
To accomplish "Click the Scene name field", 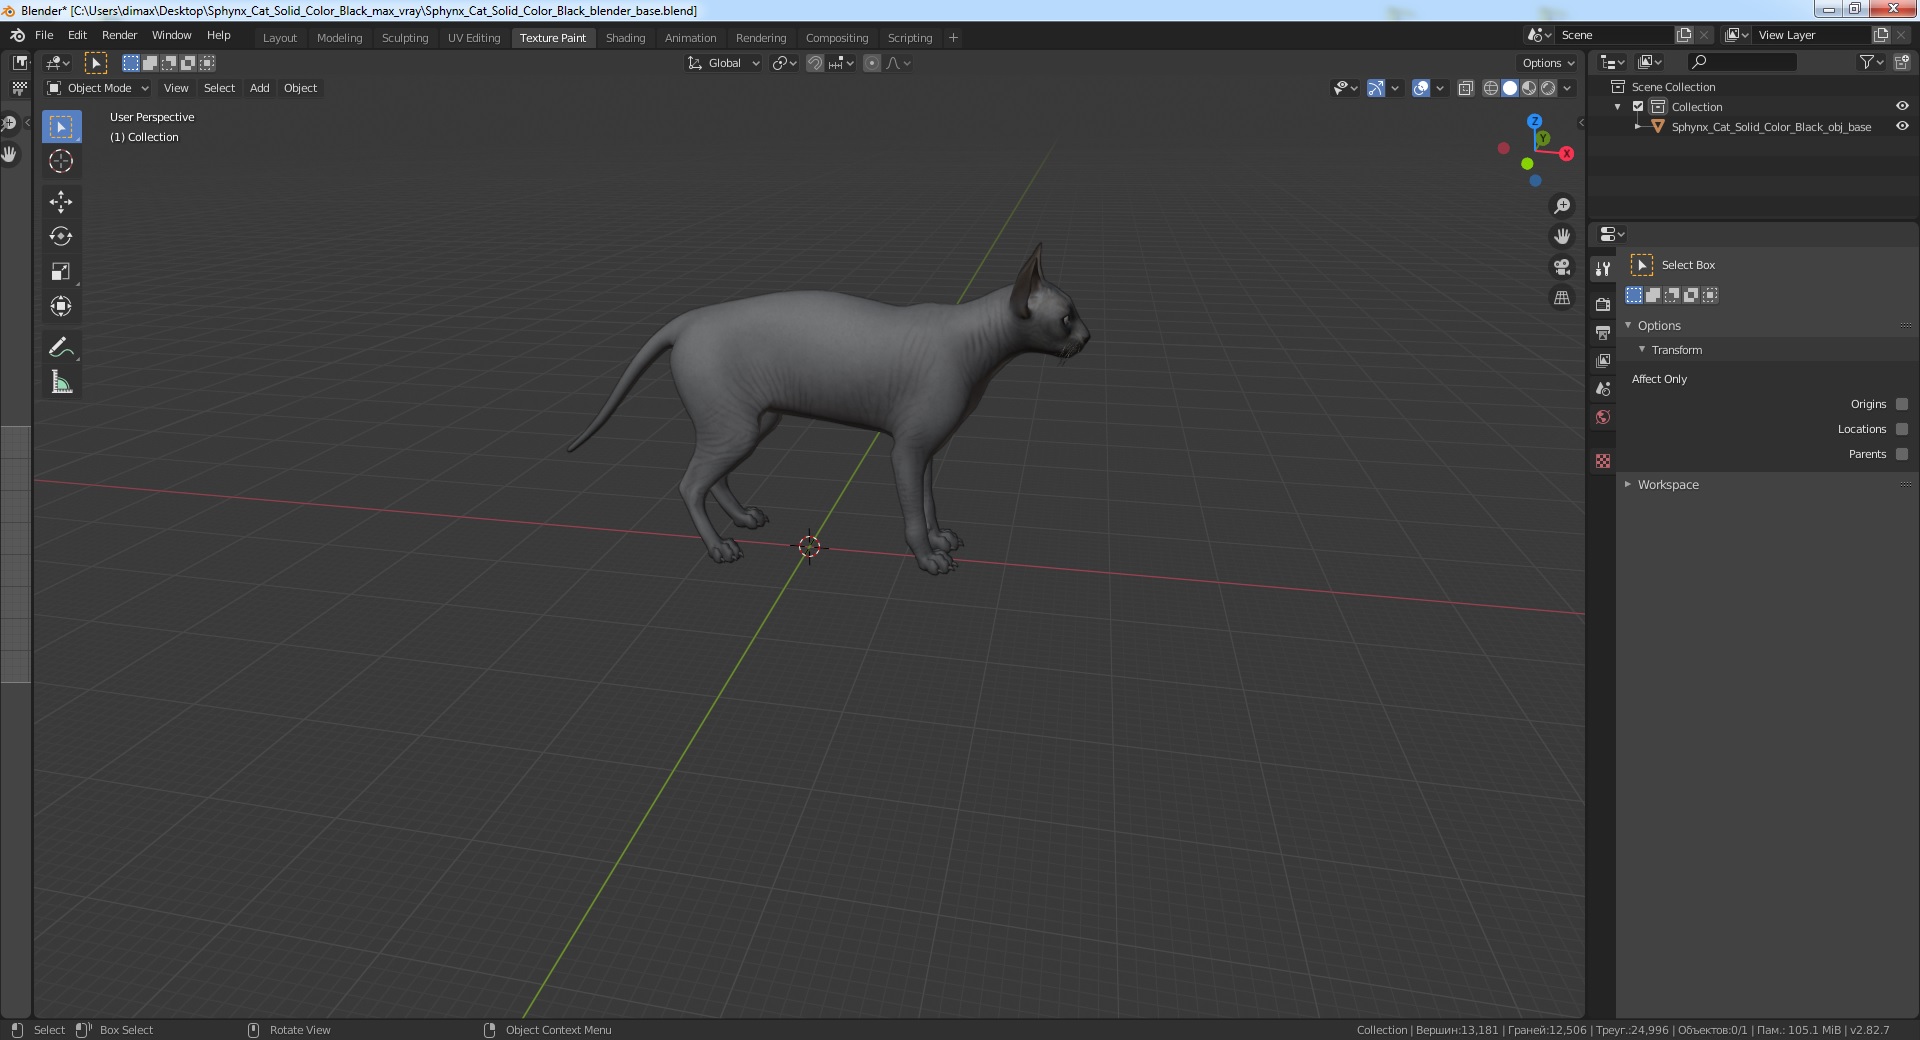I will [x=1614, y=35].
